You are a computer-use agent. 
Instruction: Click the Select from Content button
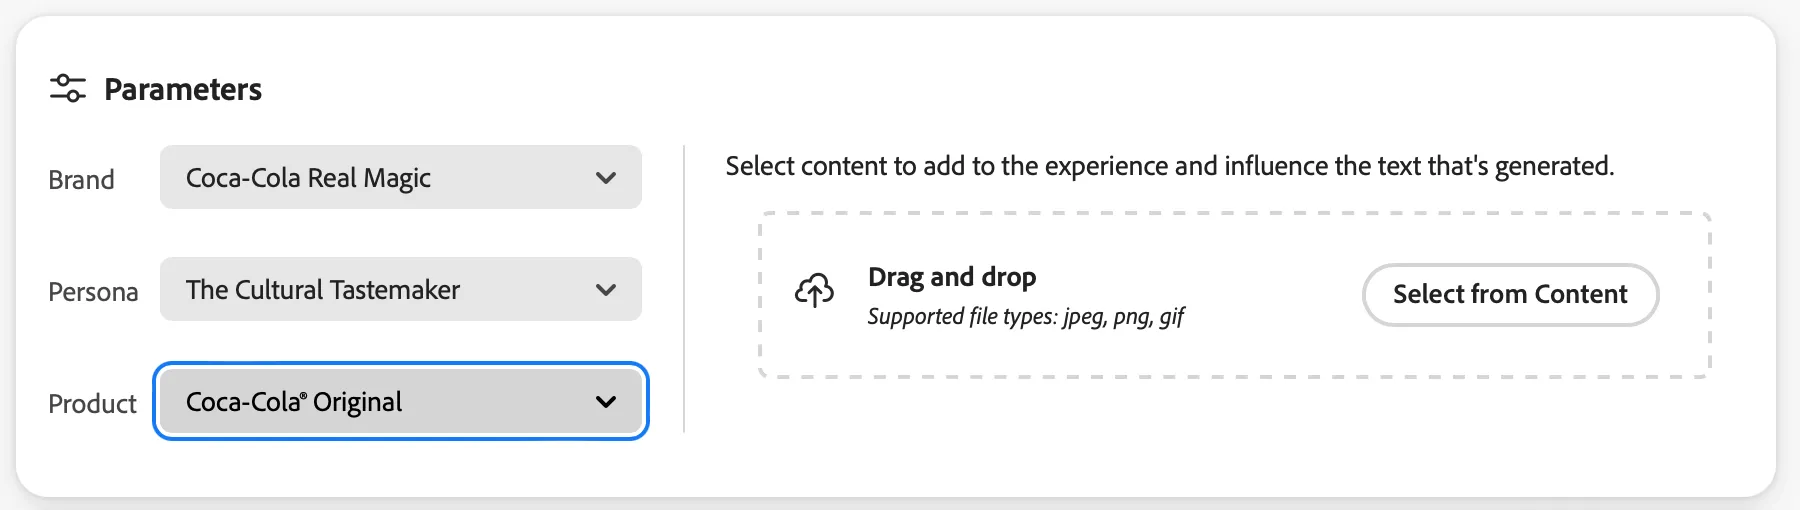tap(1510, 294)
